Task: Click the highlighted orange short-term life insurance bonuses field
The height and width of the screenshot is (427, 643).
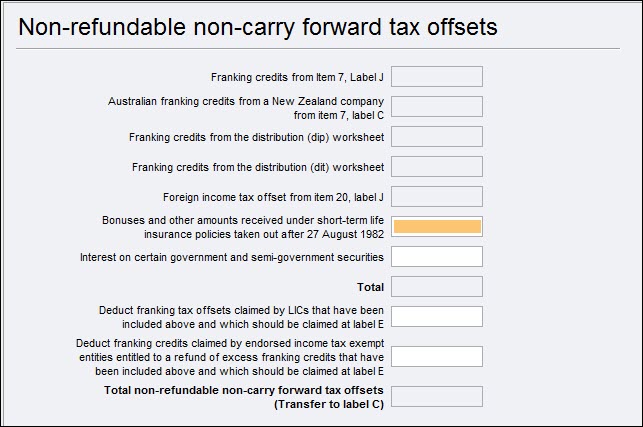Action: pos(437,227)
